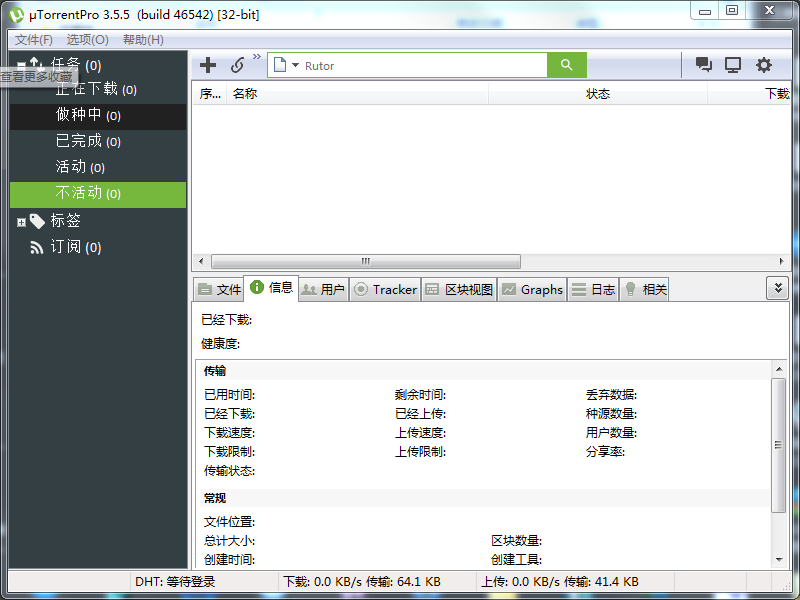Click the 健康度: label
This screenshot has height=600, width=800.
(x=220, y=344)
